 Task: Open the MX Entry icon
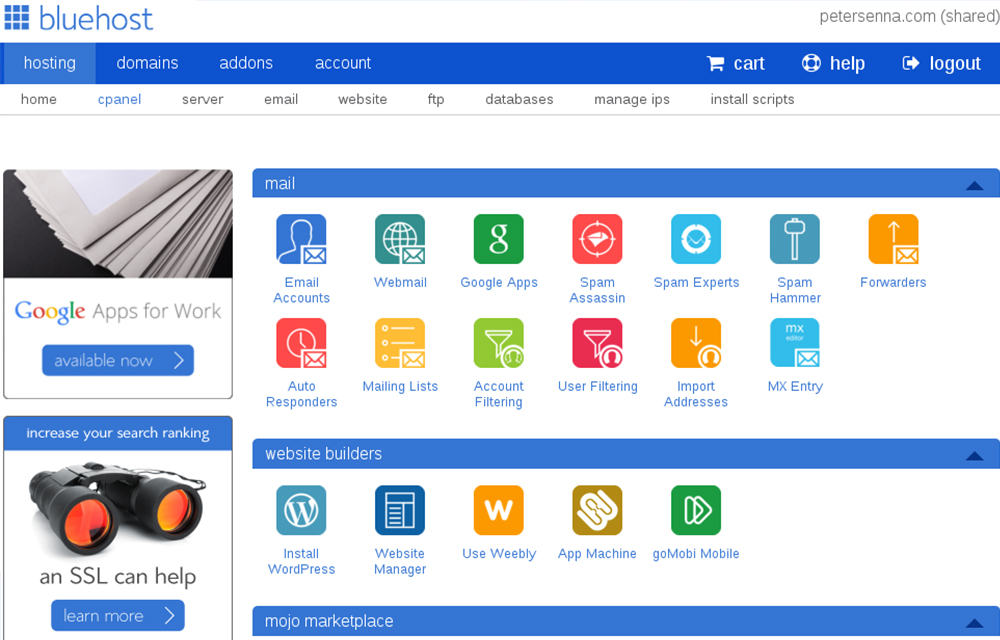pos(795,343)
